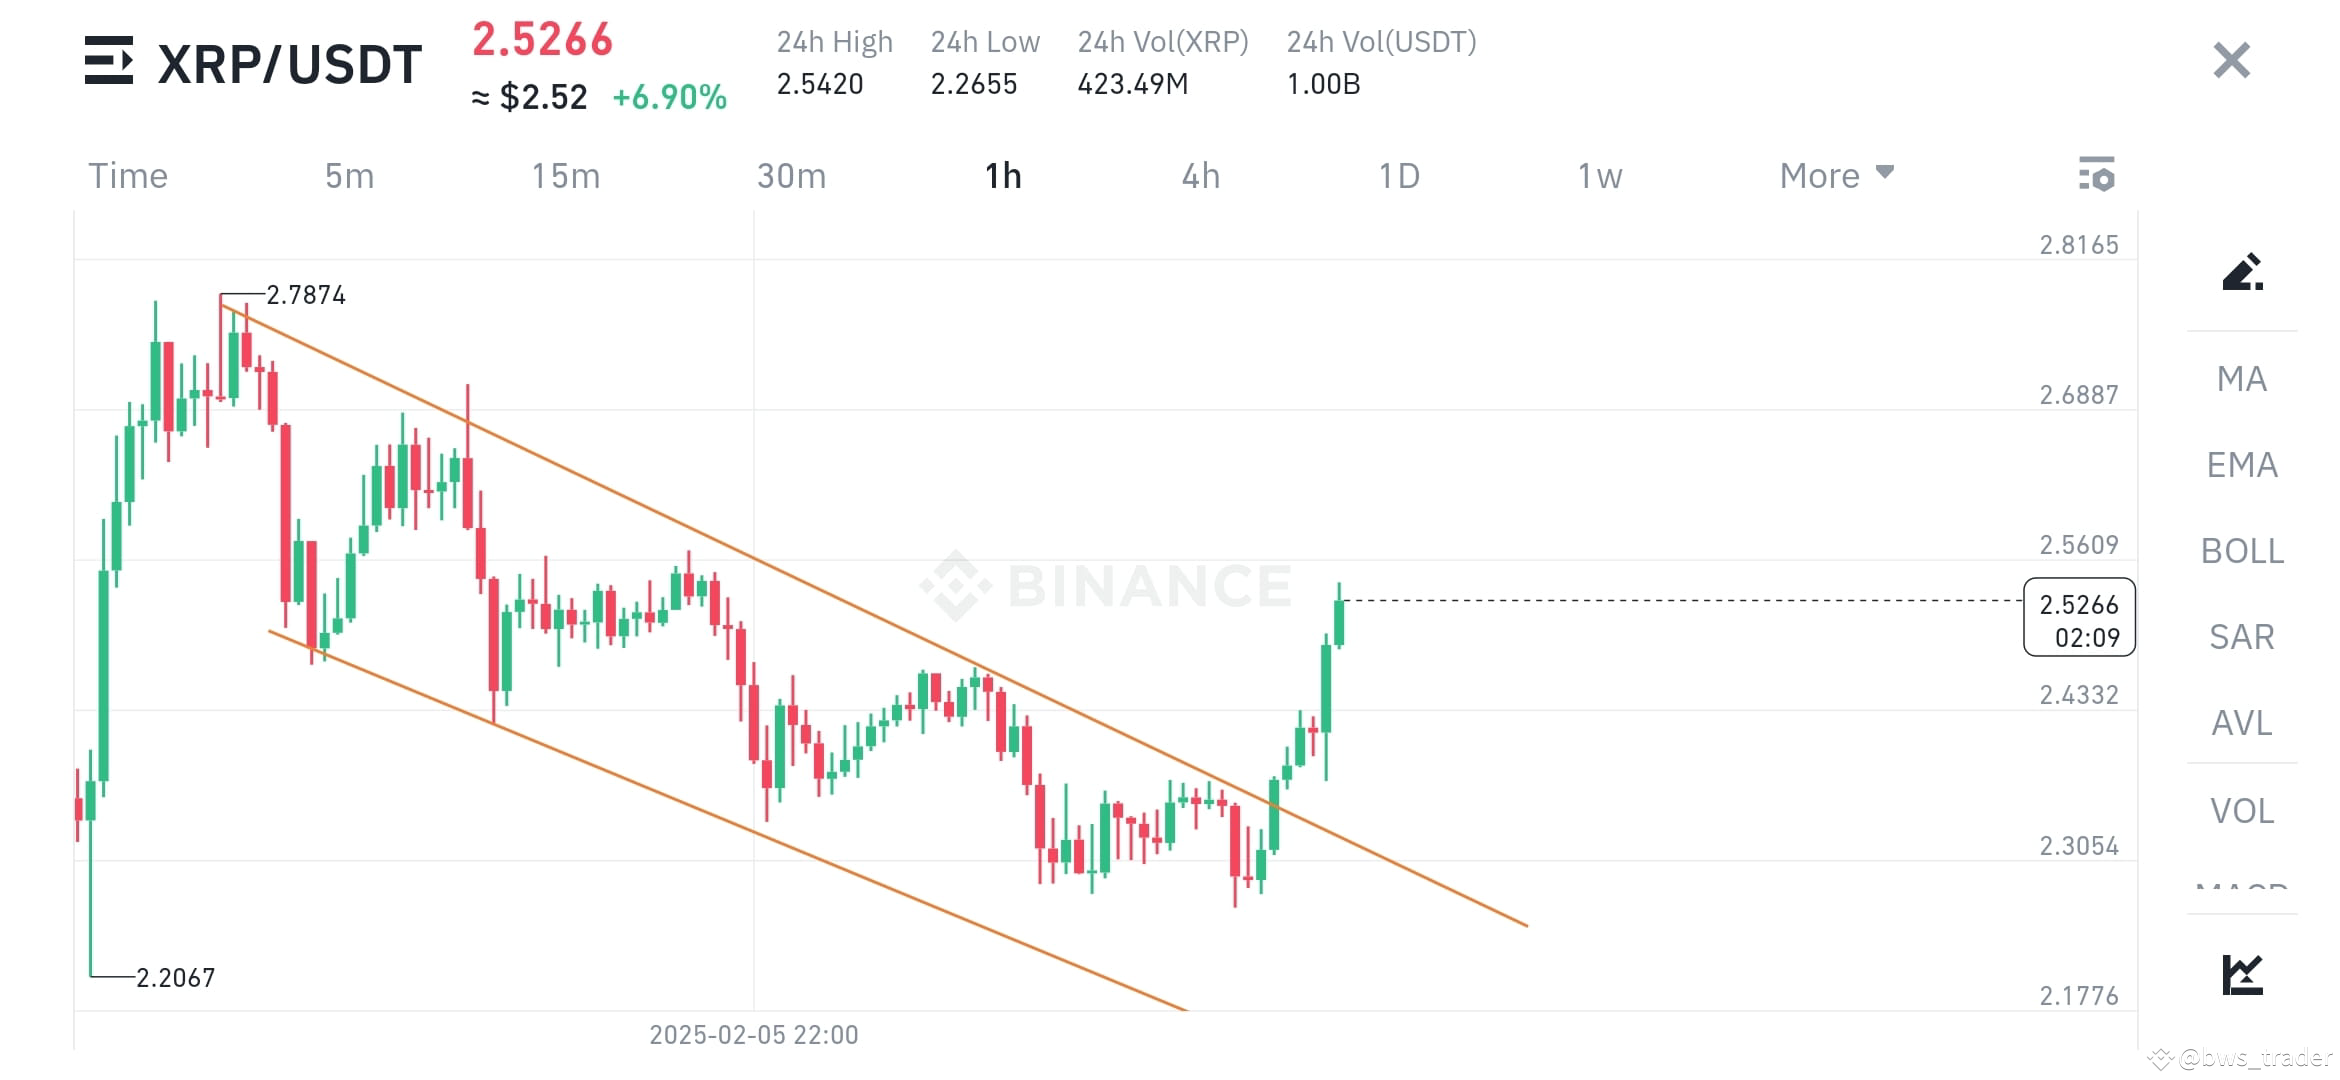Enable the AVL indicator
The height and width of the screenshot is (1080, 2340).
tap(2241, 724)
